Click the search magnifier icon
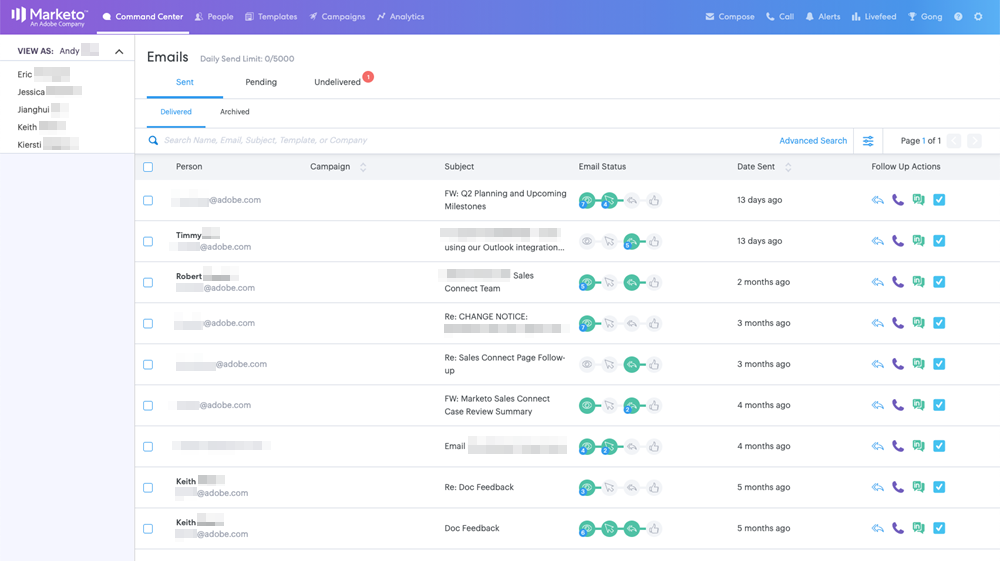 click(x=153, y=140)
